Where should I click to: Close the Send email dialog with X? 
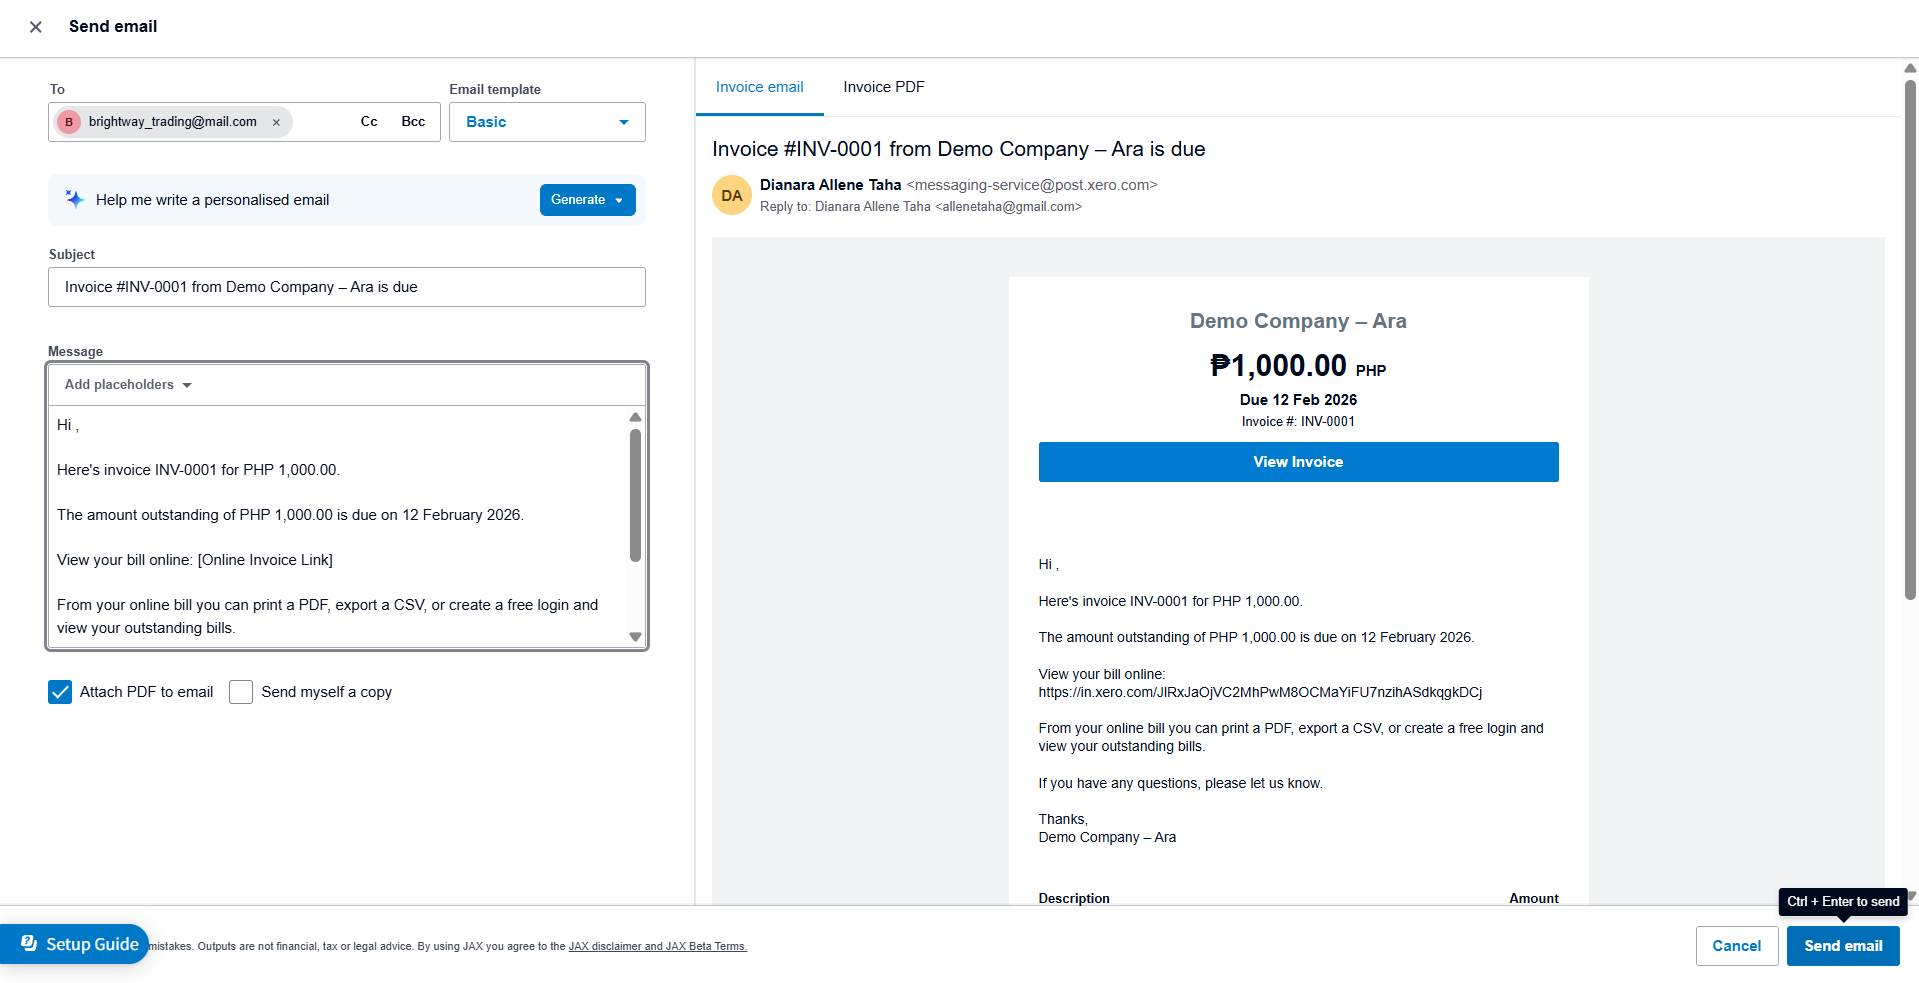point(36,27)
